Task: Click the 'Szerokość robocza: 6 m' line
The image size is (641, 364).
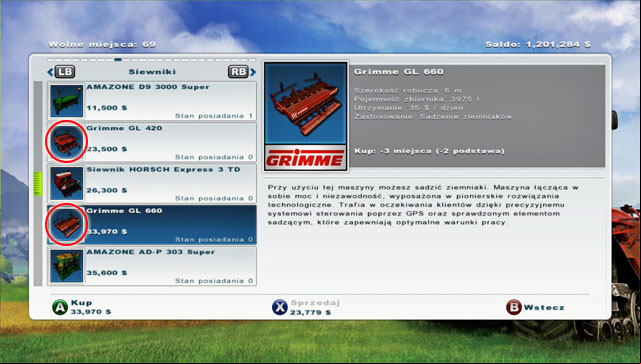Action: pos(408,90)
